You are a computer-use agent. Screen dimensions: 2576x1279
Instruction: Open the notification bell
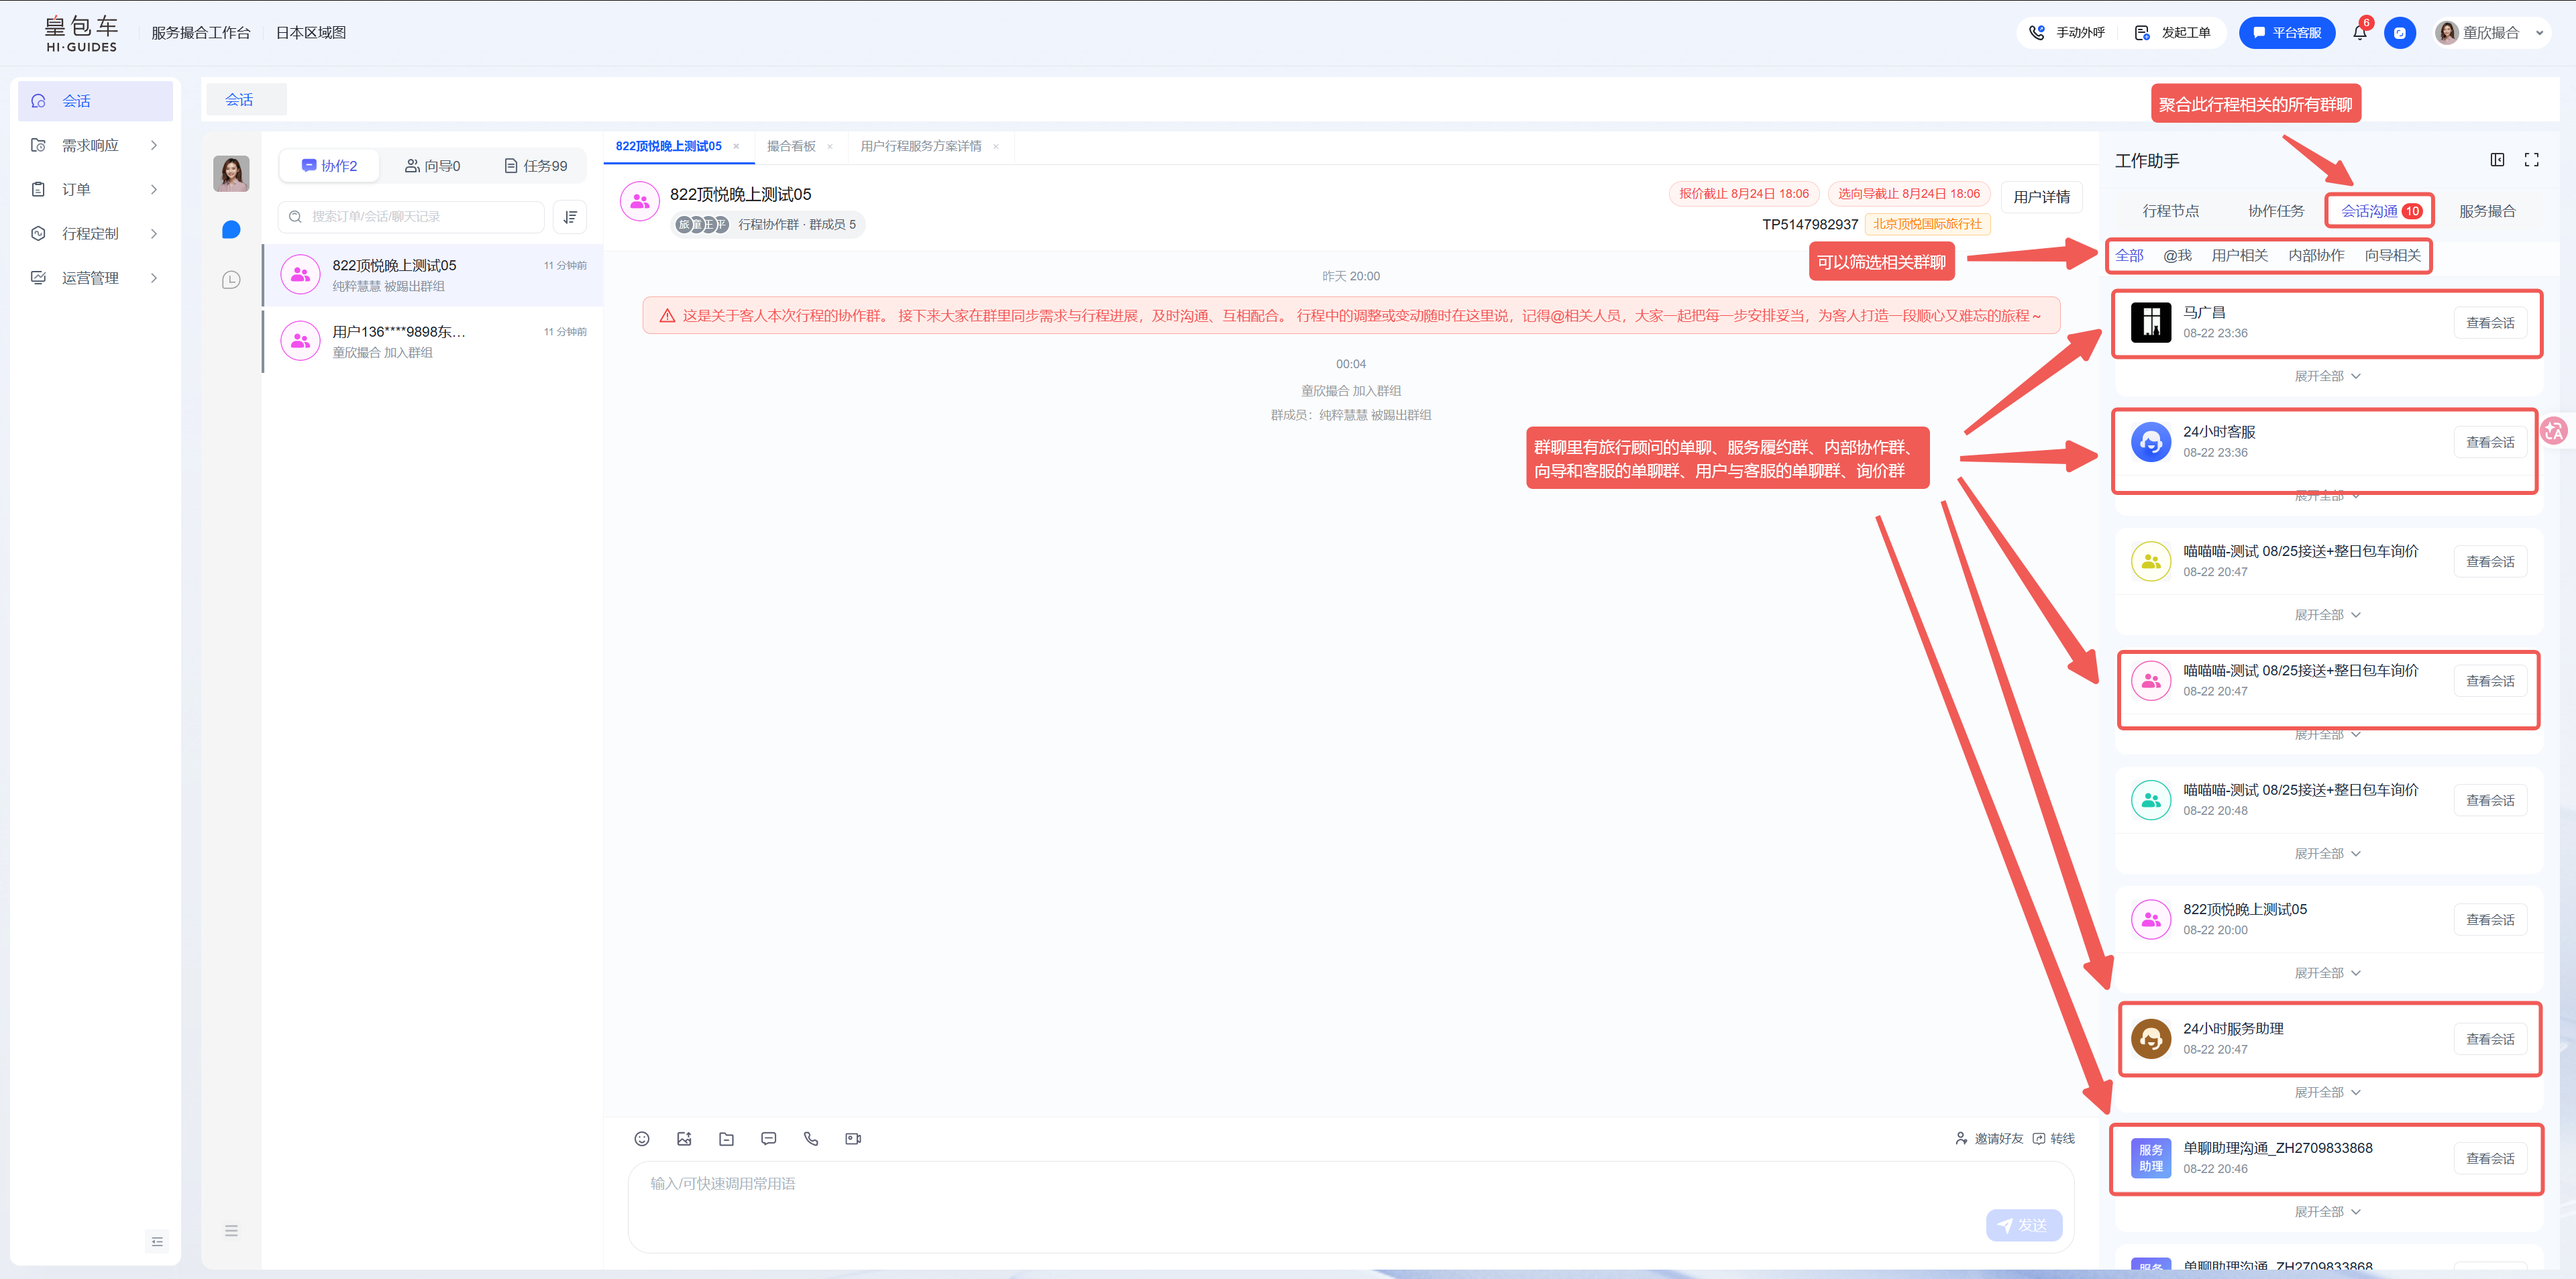pyautogui.click(x=2360, y=33)
